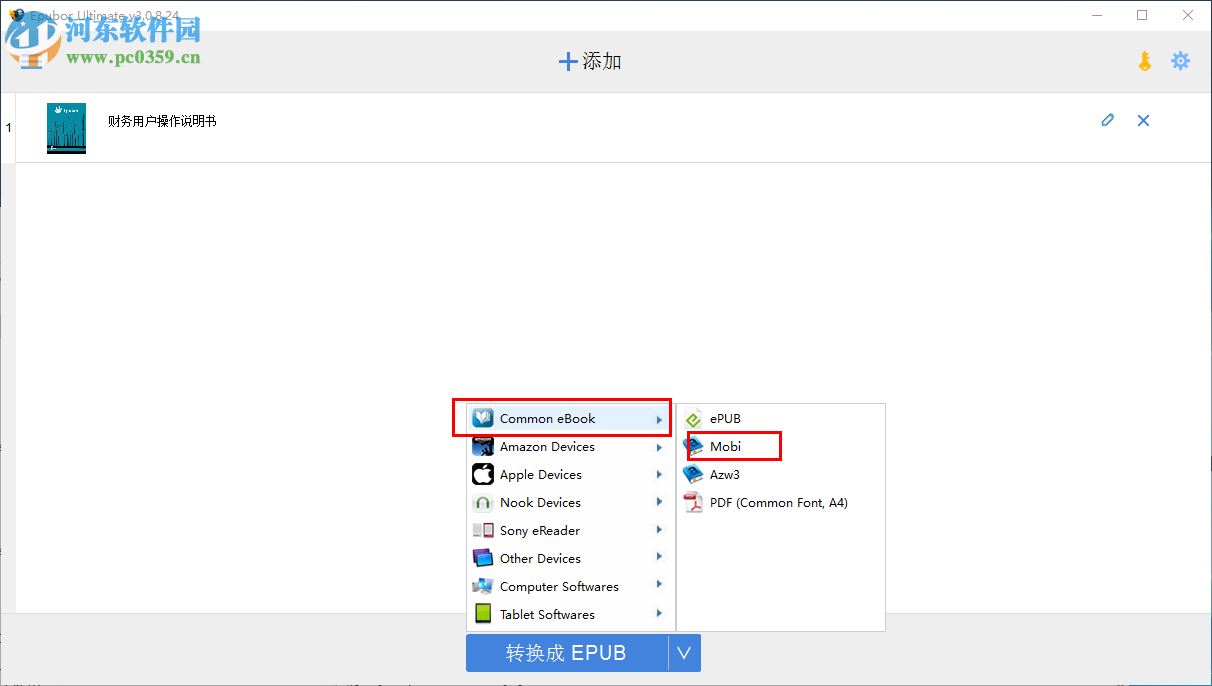Choose Mobi output format
Screen dimensions: 1212x686
[x=780, y=446]
